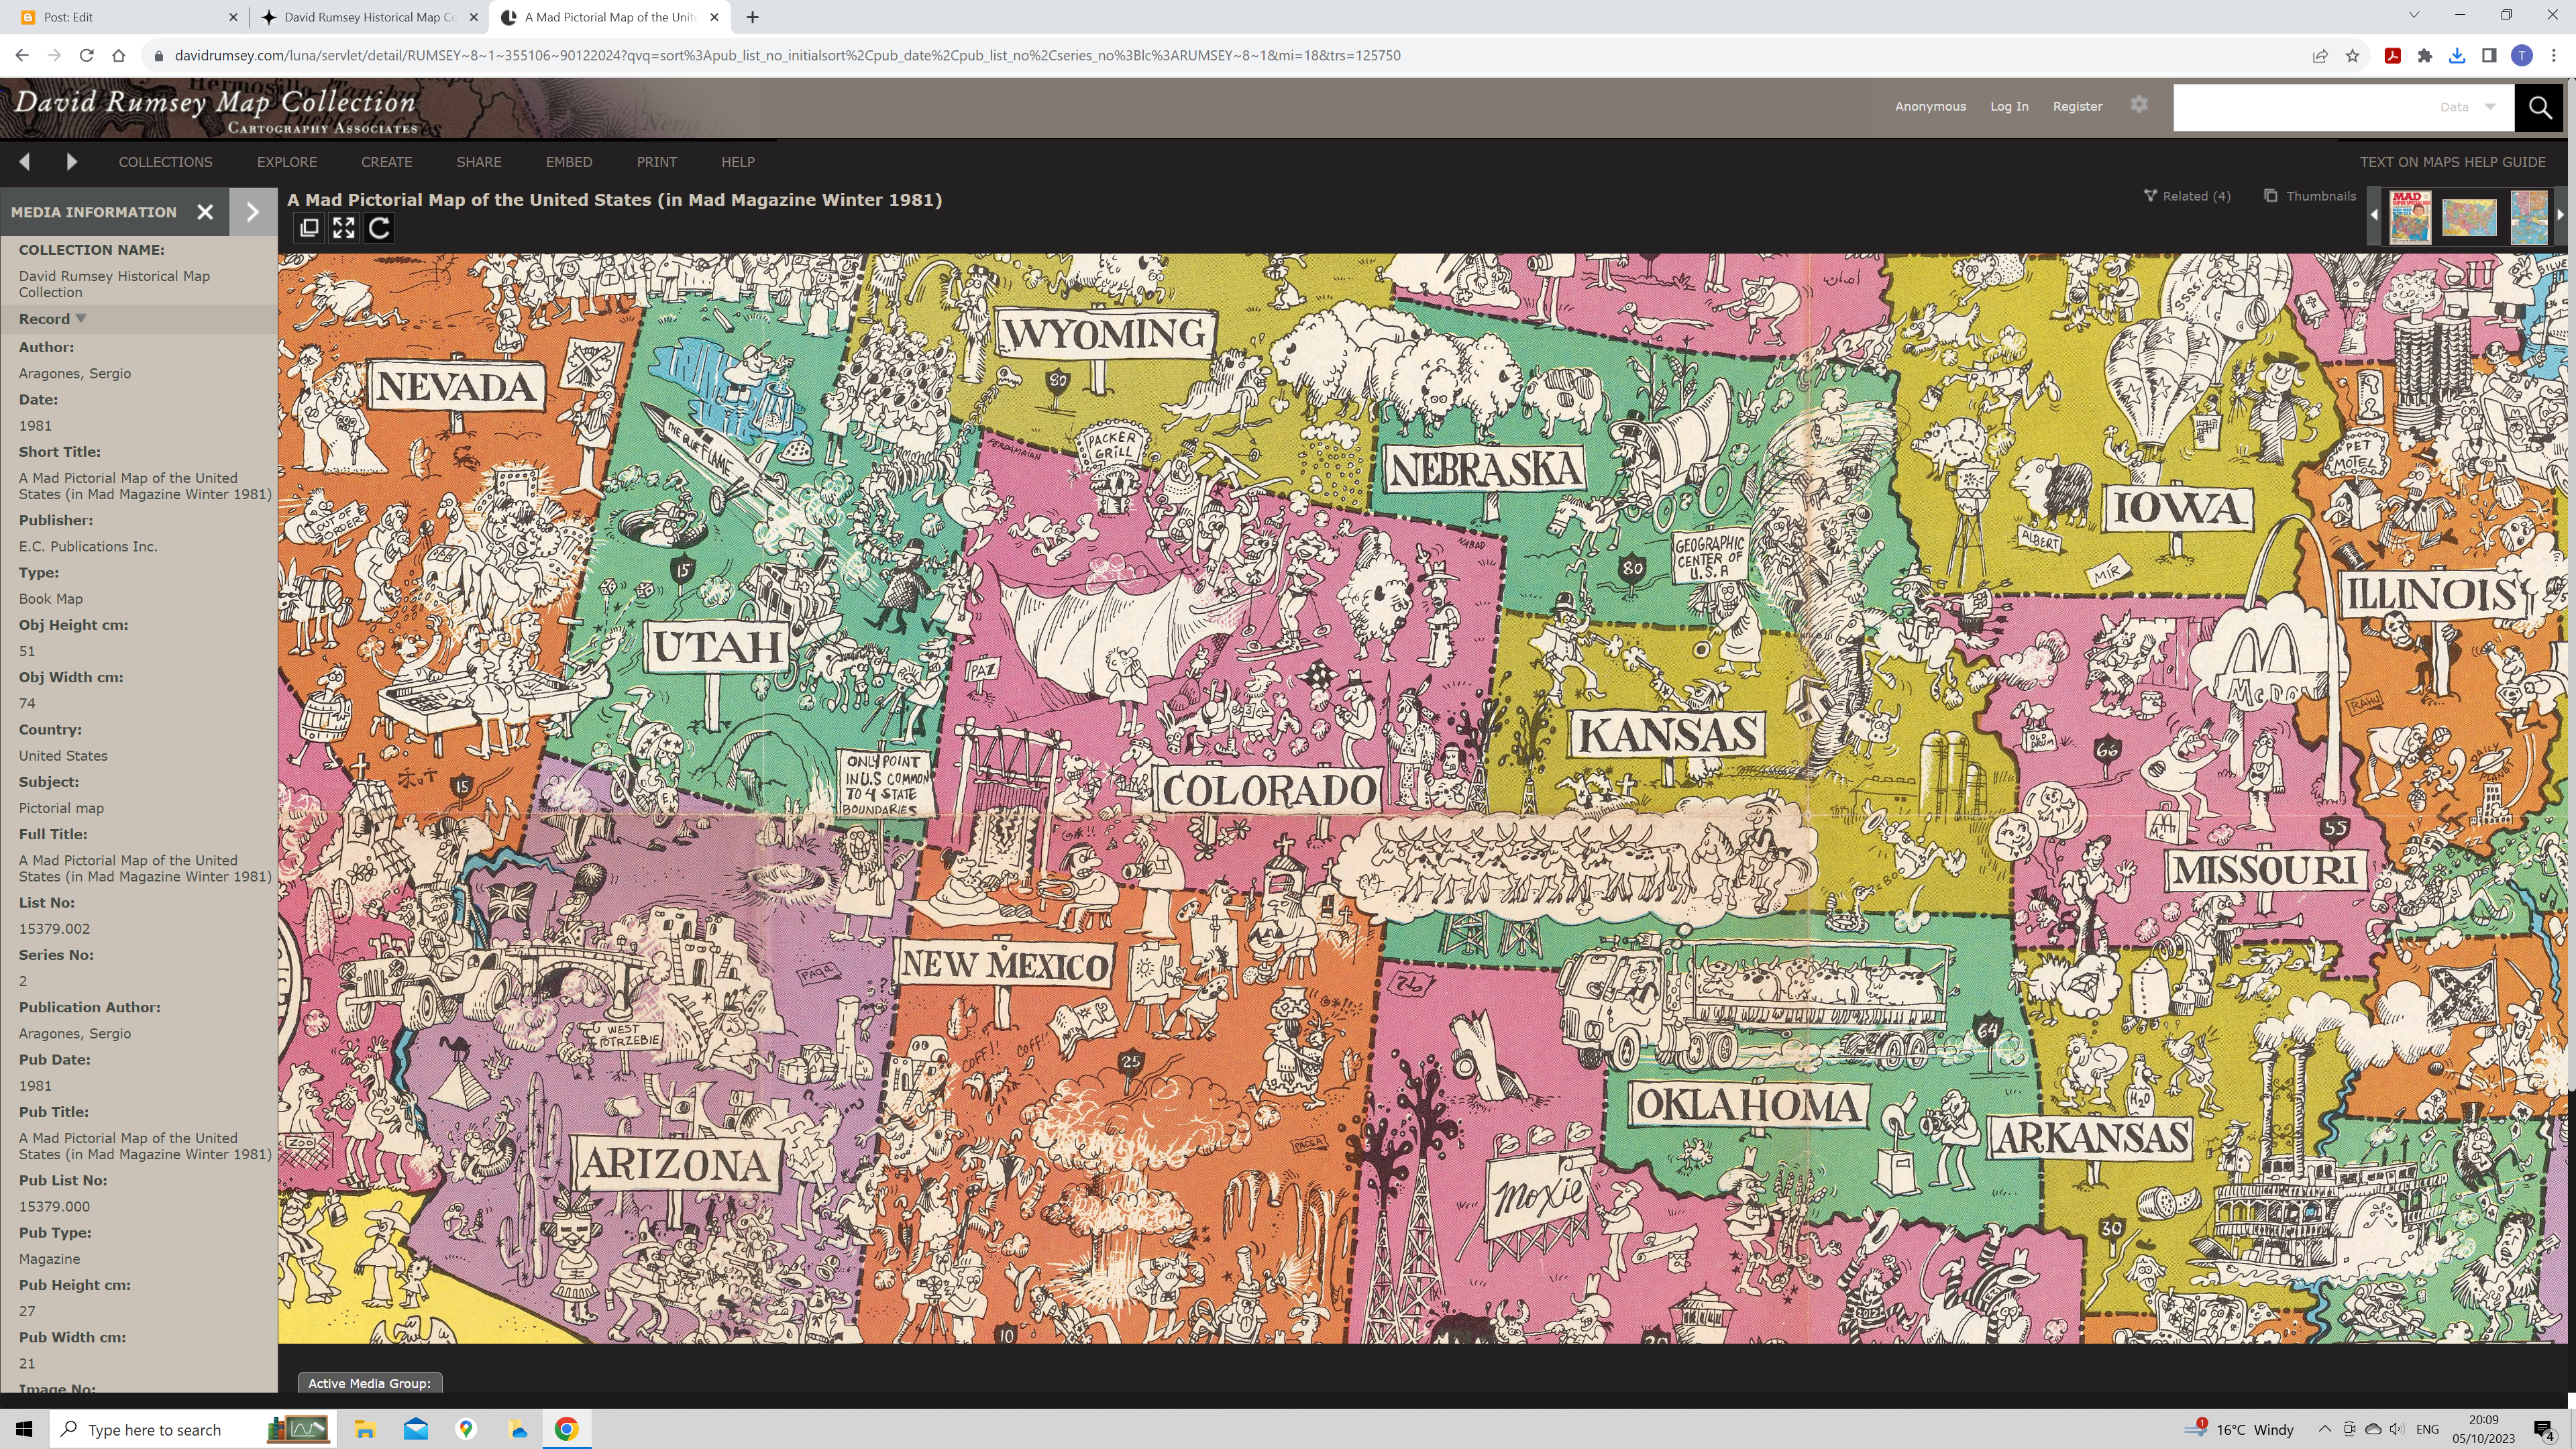This screenshot has width=2576, height=1449.
Task: Open the settings gear icon
Action: pyautogui.click(x=2138, y=104)
